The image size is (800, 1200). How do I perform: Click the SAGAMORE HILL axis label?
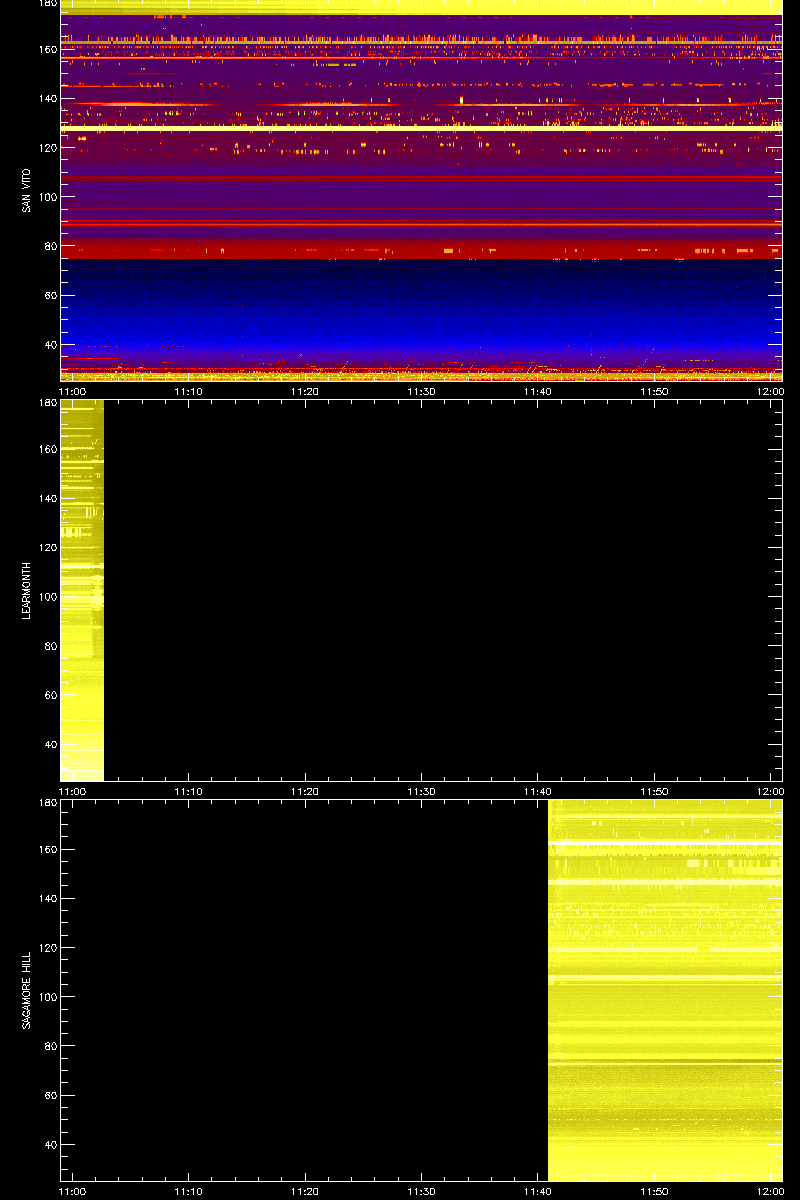pyautogui.click(x=25, y=990)
